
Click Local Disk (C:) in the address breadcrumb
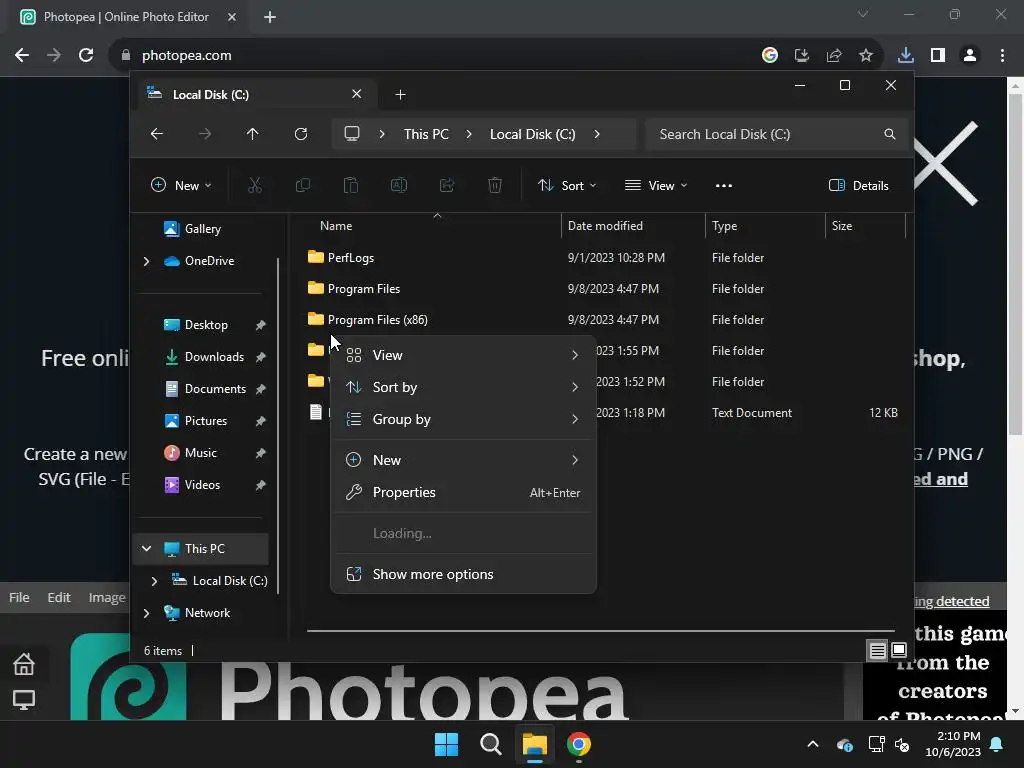[x=533, y=134]
